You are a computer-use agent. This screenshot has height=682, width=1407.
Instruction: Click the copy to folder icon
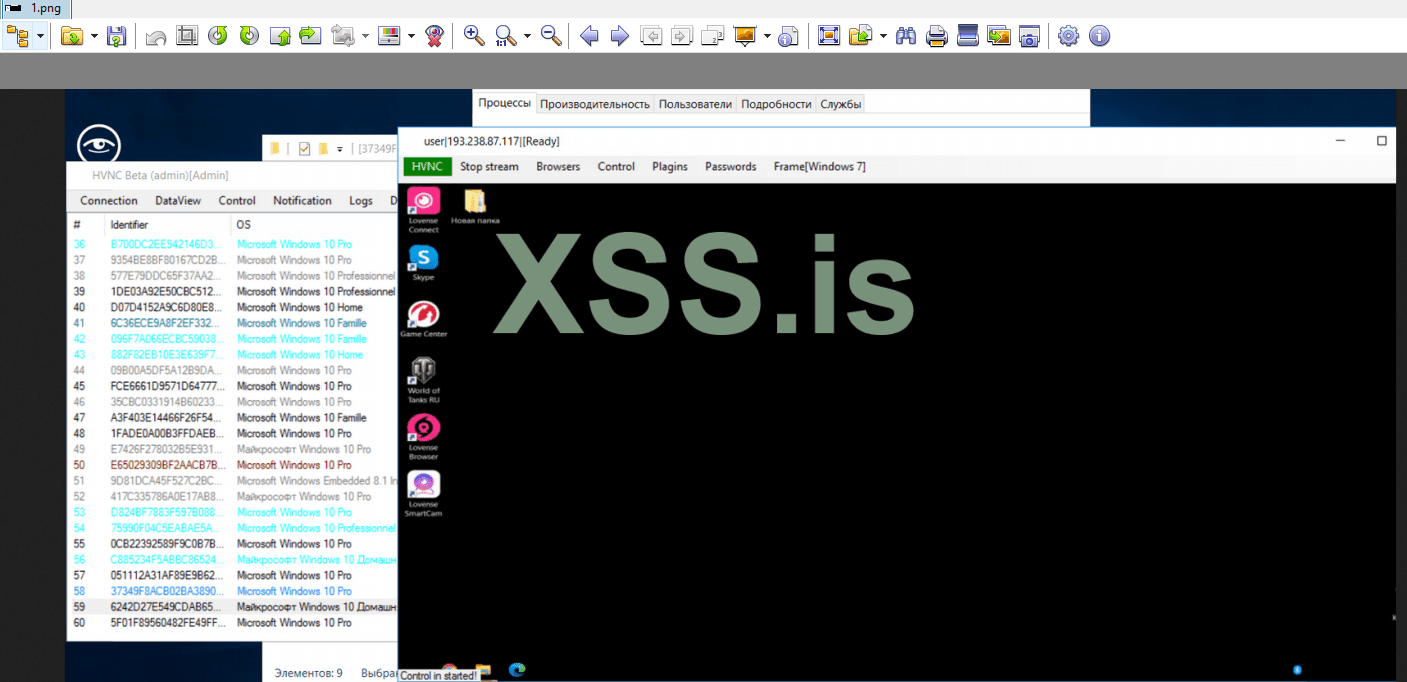point(860,37)
